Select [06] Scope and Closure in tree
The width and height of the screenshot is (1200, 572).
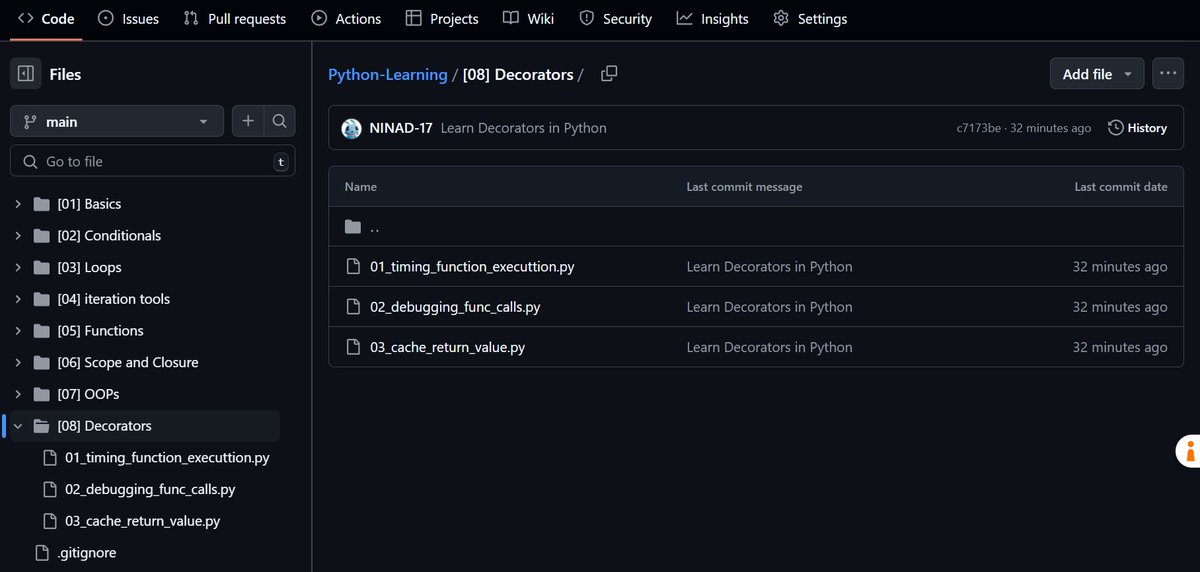128,363
